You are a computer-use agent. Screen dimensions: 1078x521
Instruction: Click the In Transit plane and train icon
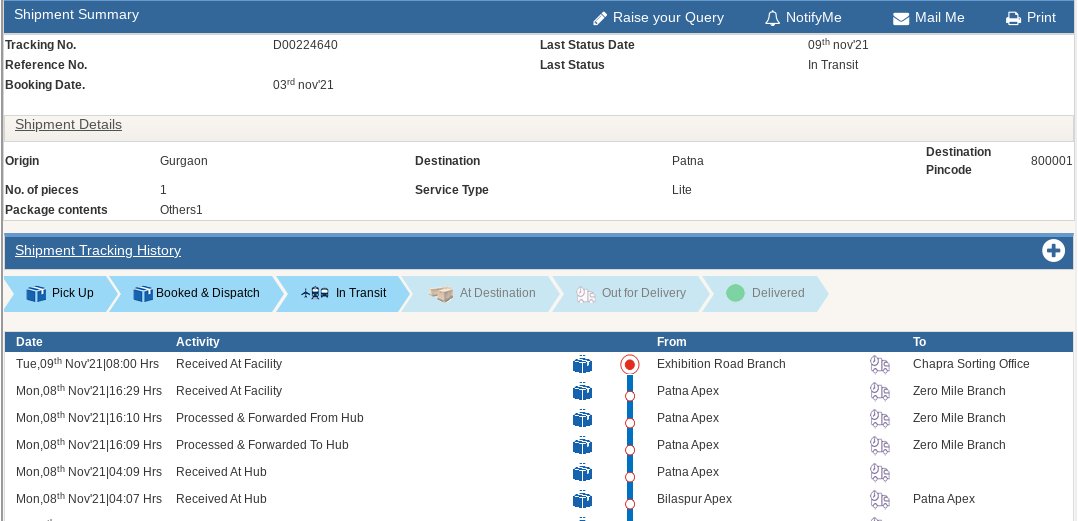pyautogui.click(x=315, y=293)
